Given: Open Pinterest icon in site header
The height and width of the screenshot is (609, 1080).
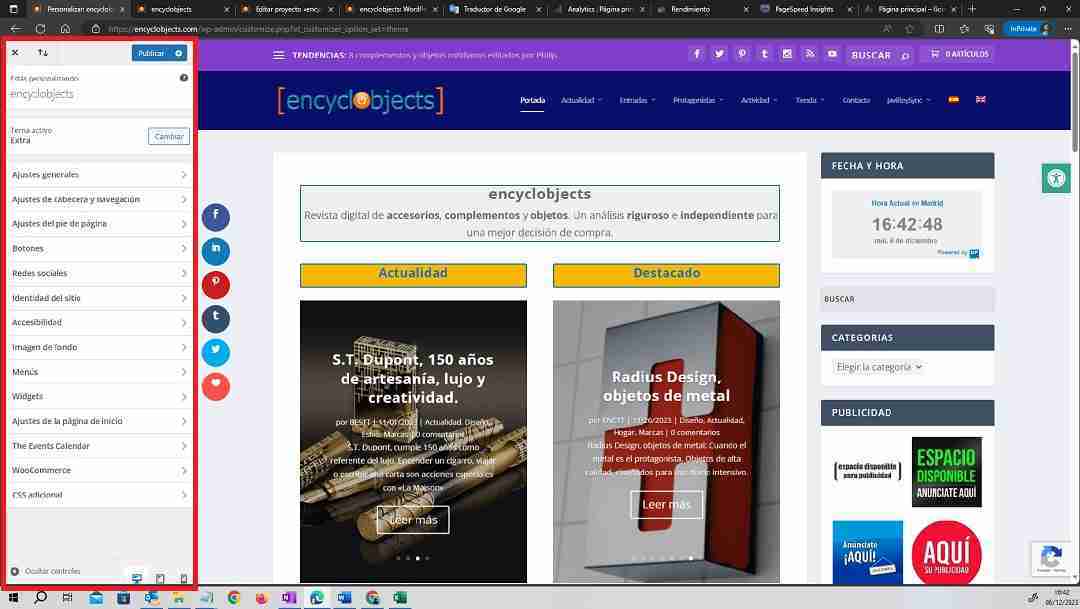Looking at the screenshot, I should click(742, 54).
